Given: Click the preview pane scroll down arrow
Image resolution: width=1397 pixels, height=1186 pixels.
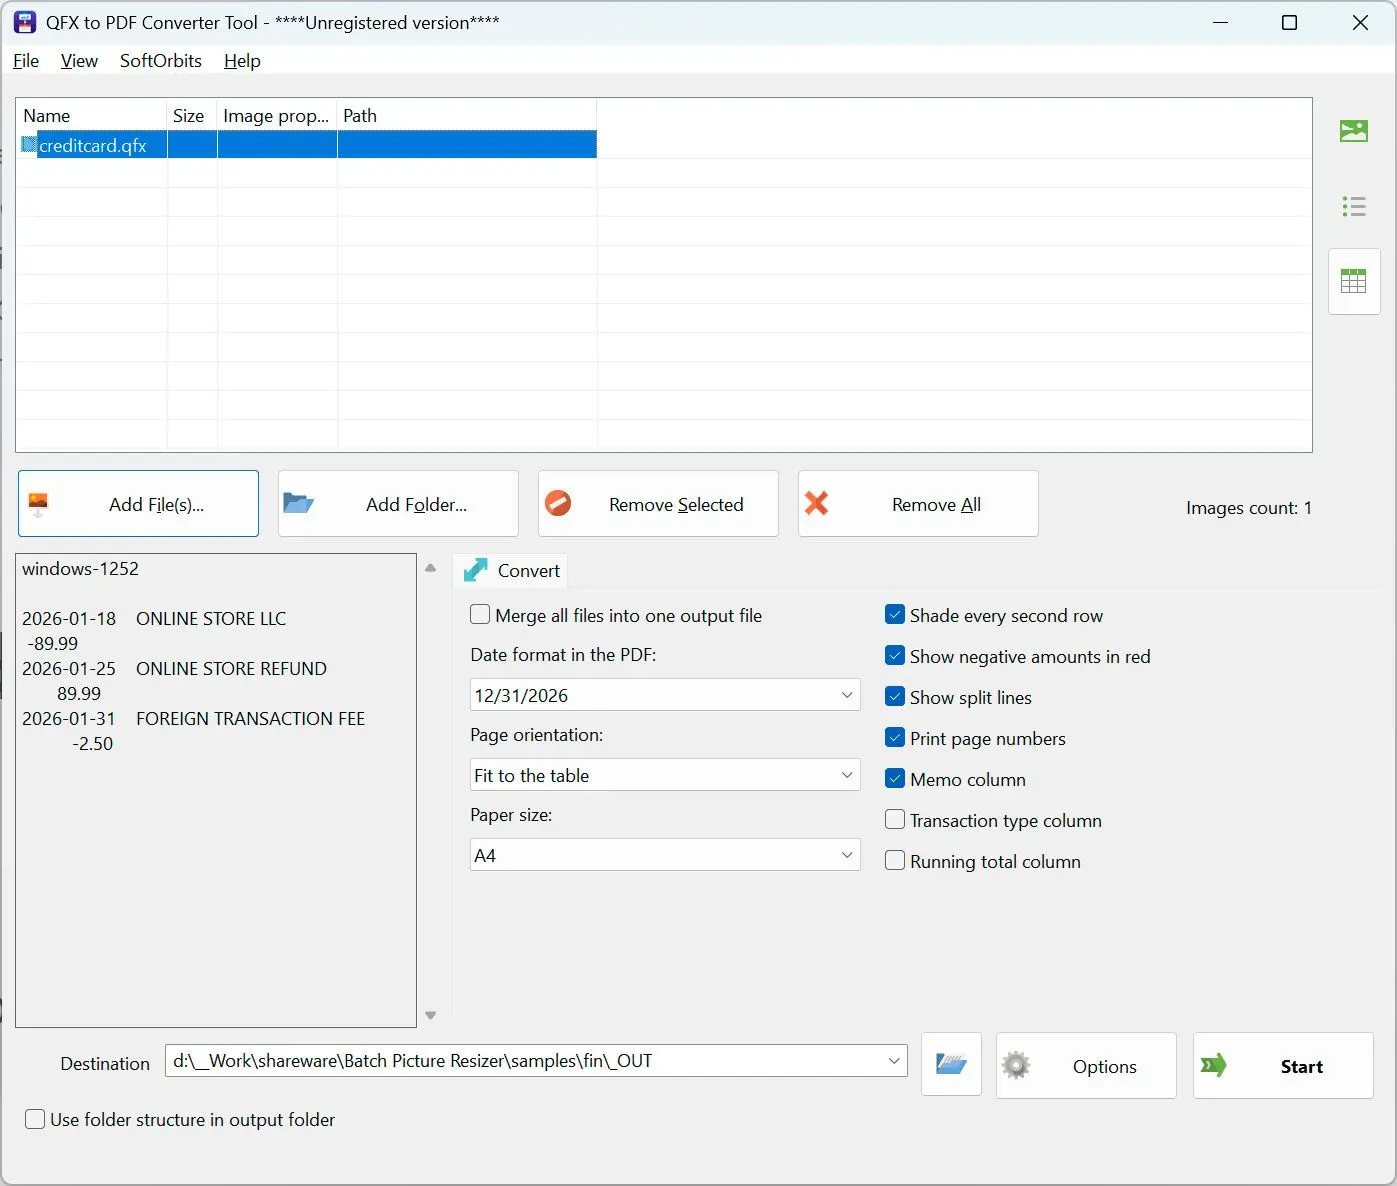Looking at the screenshot, I should tap(431, 1015).
